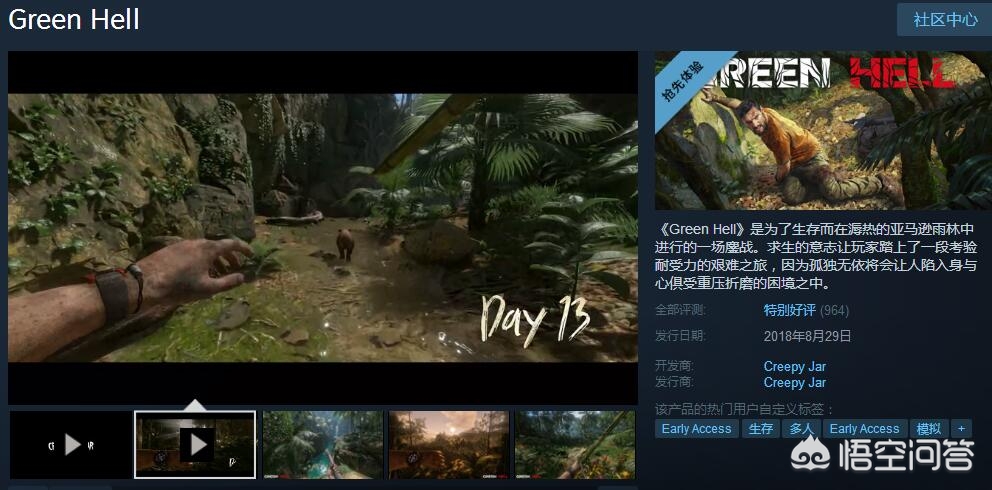Click the Green Hell page title
Screen dimensions: 992x490
pos(74,19)
